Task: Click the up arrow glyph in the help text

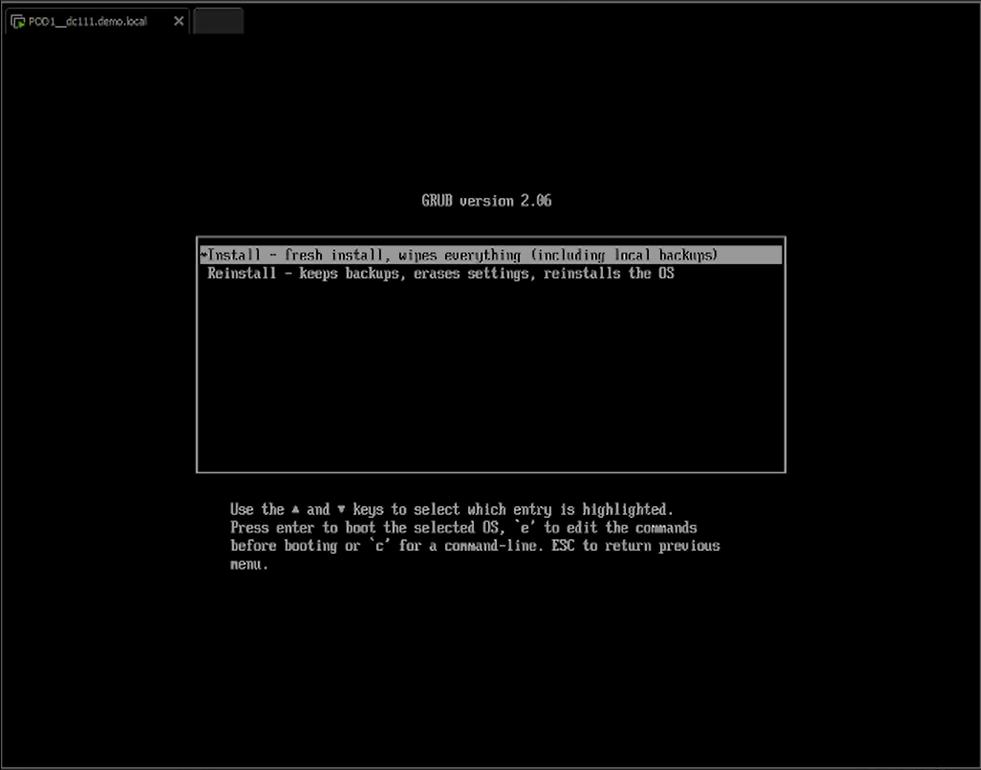Action: (x=296, y=509)
